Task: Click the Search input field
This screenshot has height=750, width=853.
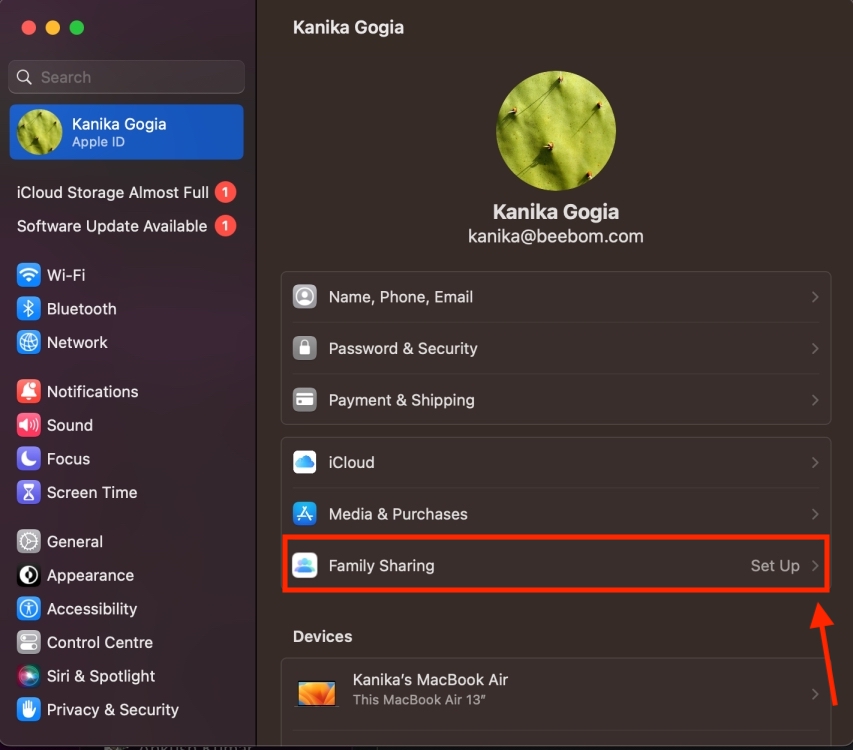Action: click(126, 77)
